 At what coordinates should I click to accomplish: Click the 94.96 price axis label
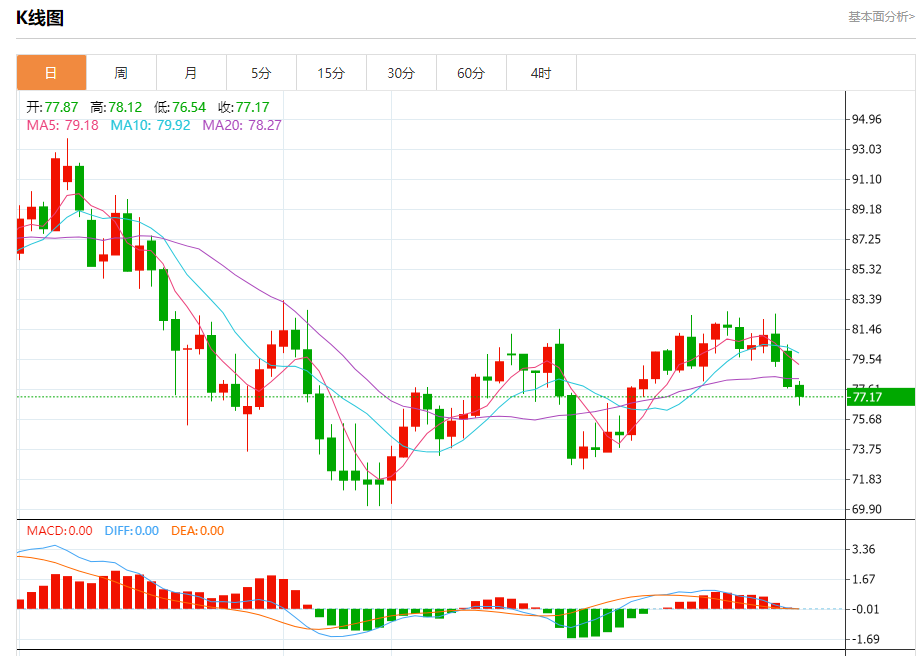pos(867,119)
